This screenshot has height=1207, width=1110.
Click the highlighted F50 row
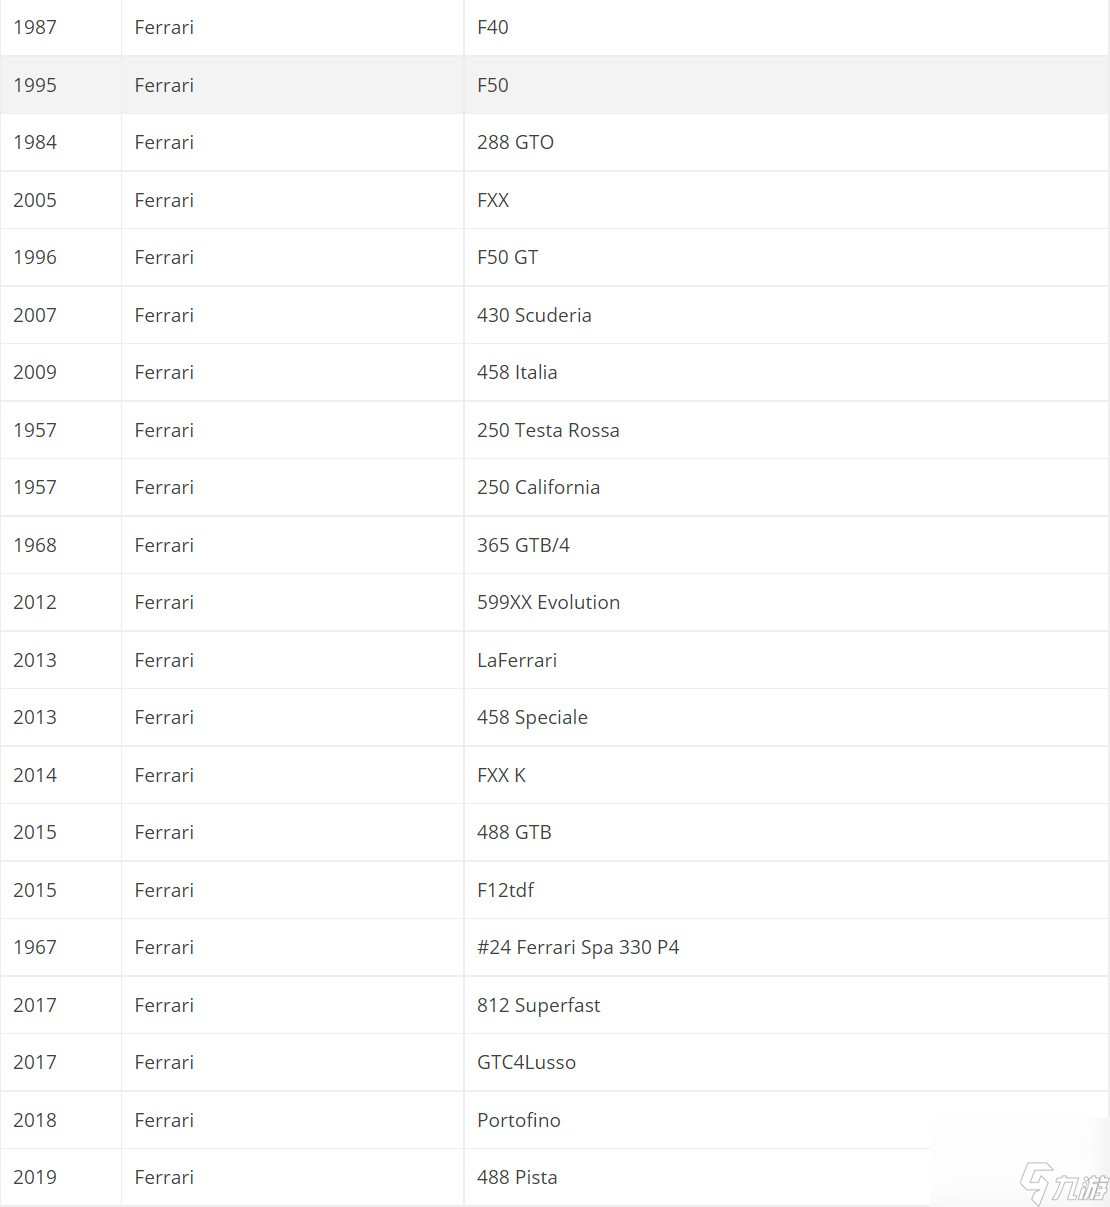point(555,85)
